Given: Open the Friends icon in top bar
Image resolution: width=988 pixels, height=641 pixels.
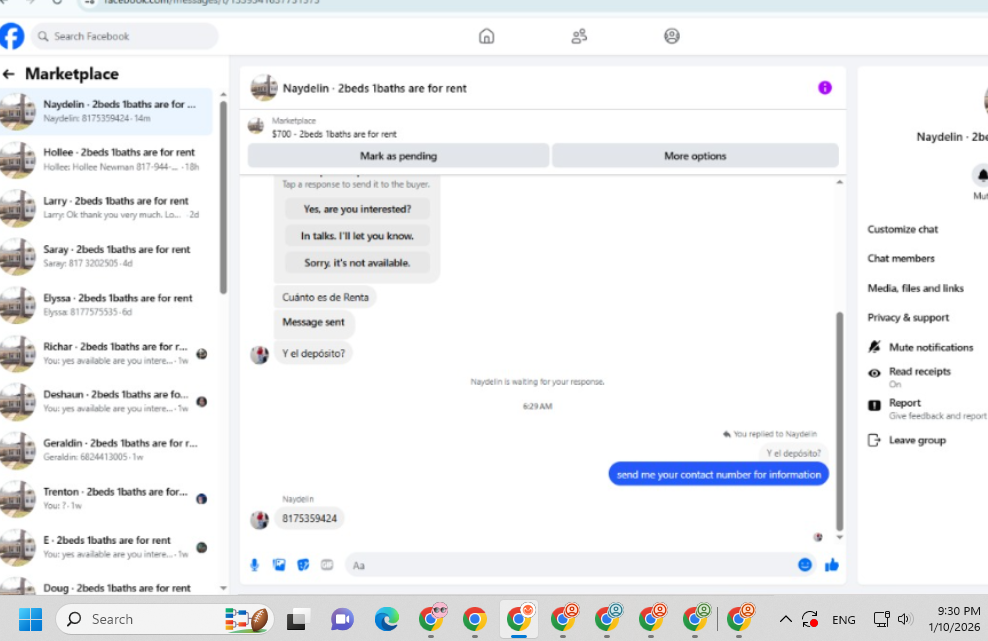Looking at the screenshot, I should point(579,36).
